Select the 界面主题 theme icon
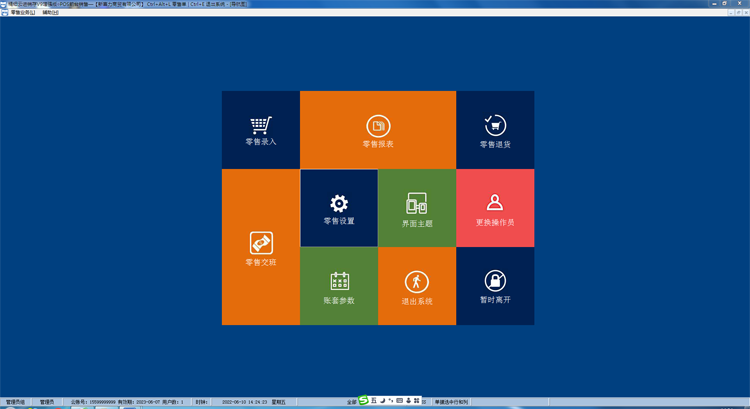This screenshot has width=750, height=409. point(417,205)
